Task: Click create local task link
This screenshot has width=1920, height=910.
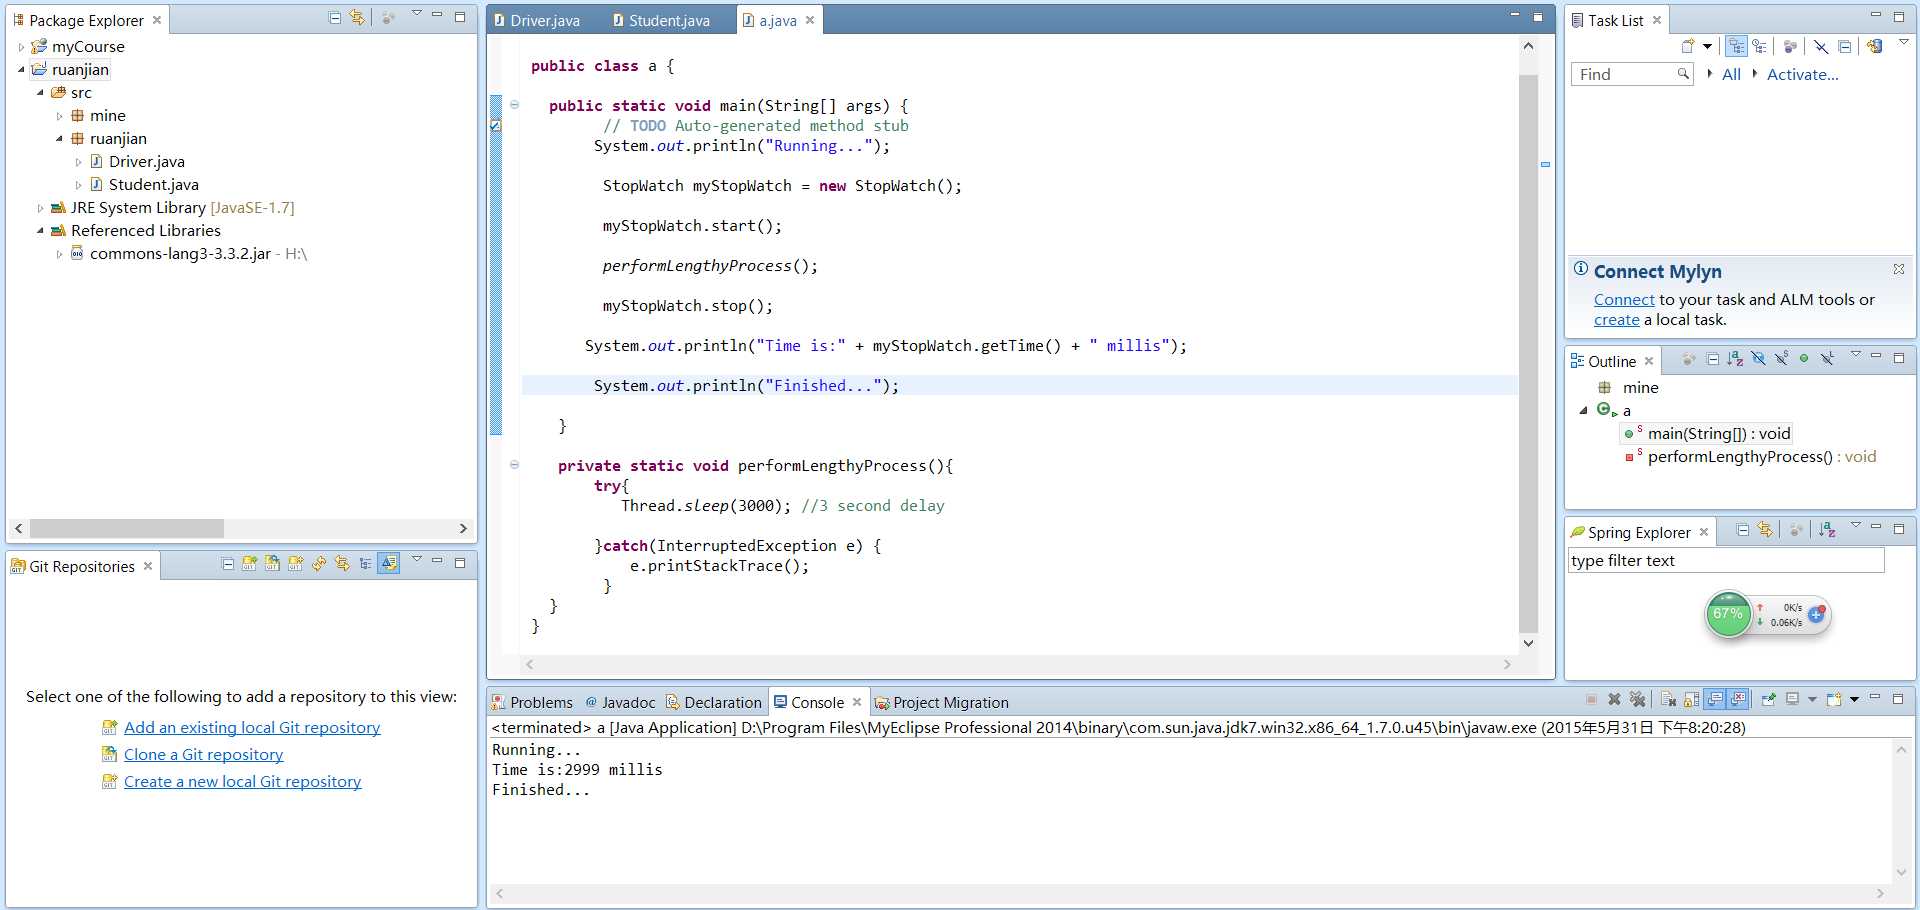Action: pyautogui.click(x=1616, y=319)
